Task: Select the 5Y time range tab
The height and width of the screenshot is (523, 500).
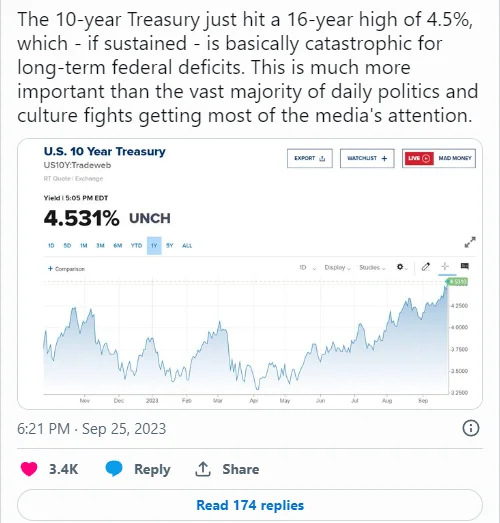Action: pos(170,245)
